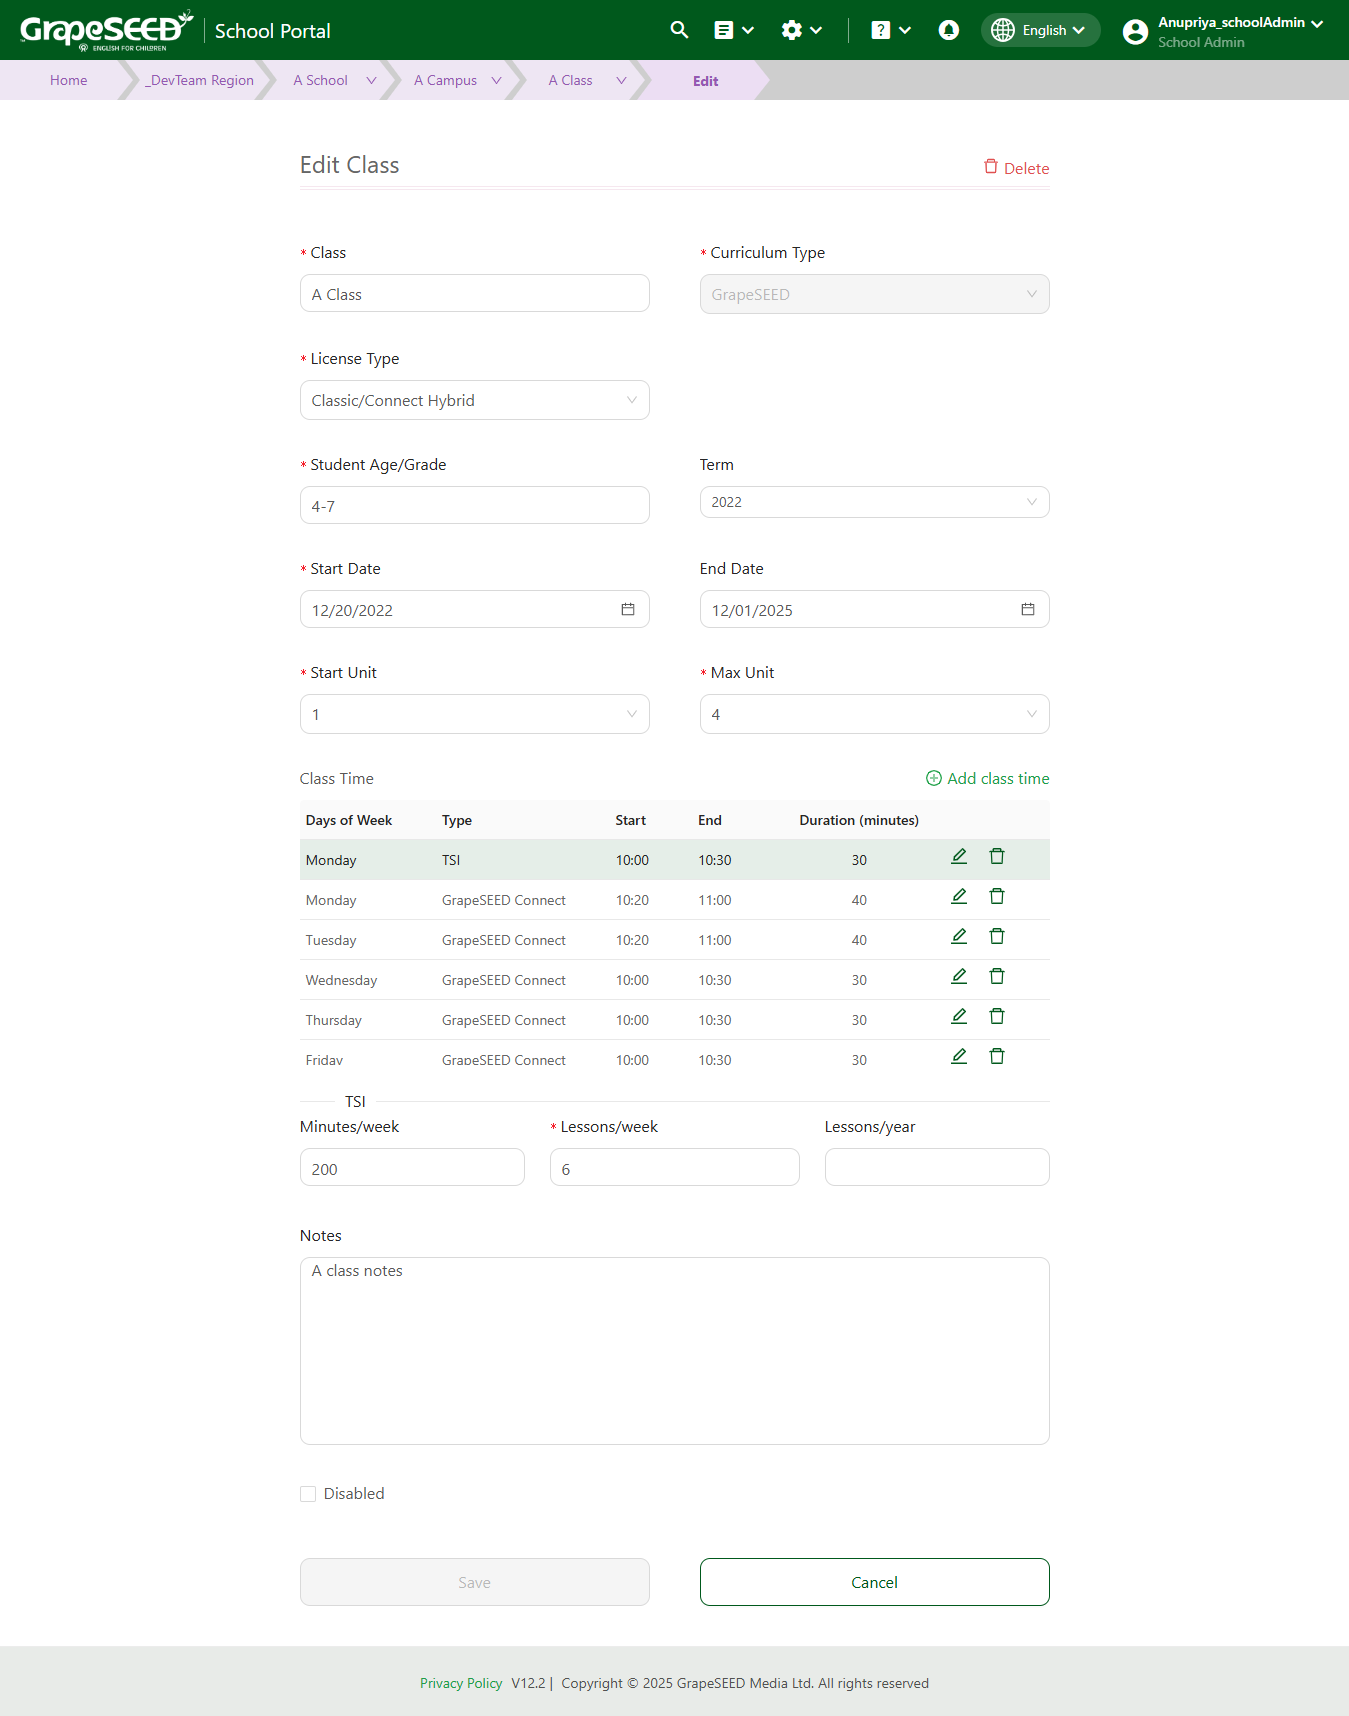Focus the Class name input field
This screenshot has width=1349, height=1716.
475,293
